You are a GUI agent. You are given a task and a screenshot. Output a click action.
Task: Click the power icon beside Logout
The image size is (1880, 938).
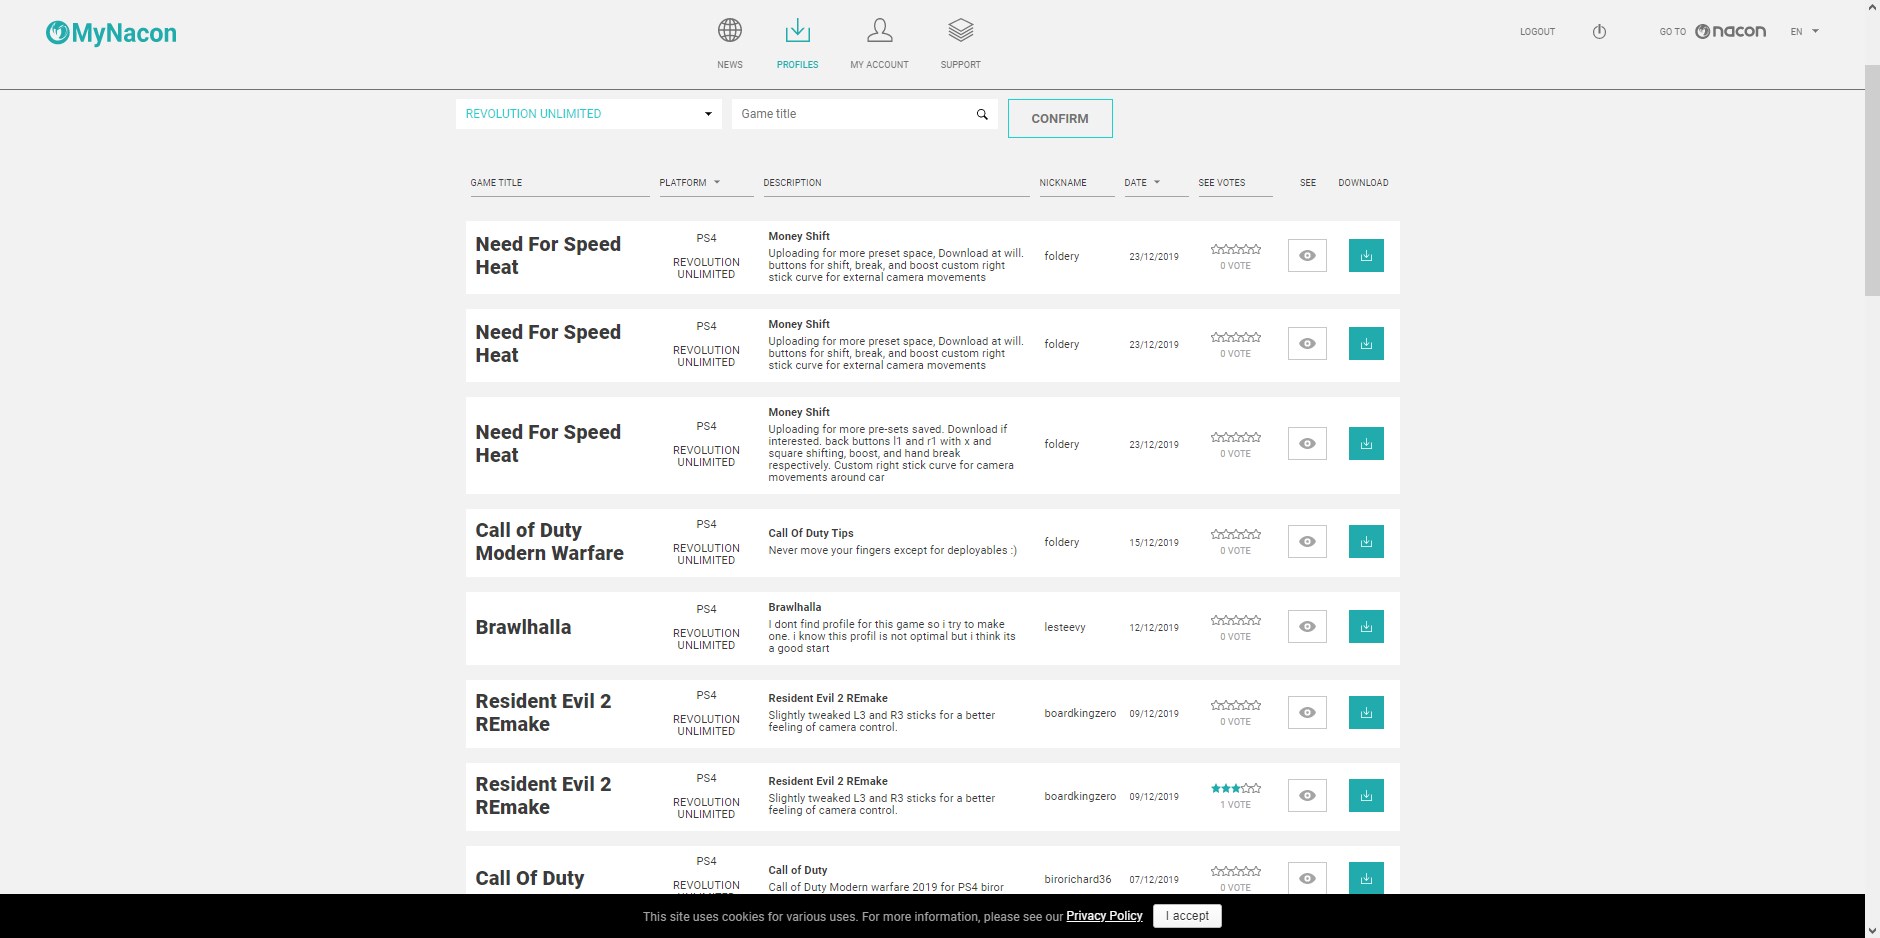coord(1599,32)
